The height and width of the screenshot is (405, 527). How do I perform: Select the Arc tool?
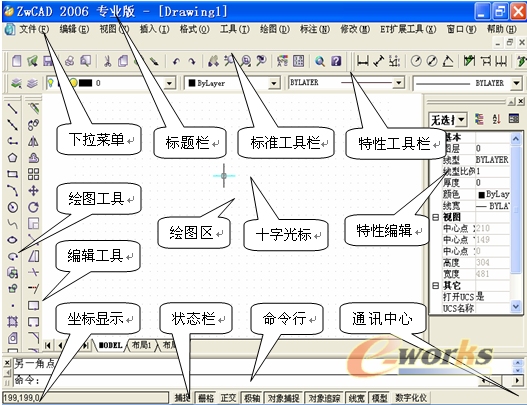click(12, 191)
